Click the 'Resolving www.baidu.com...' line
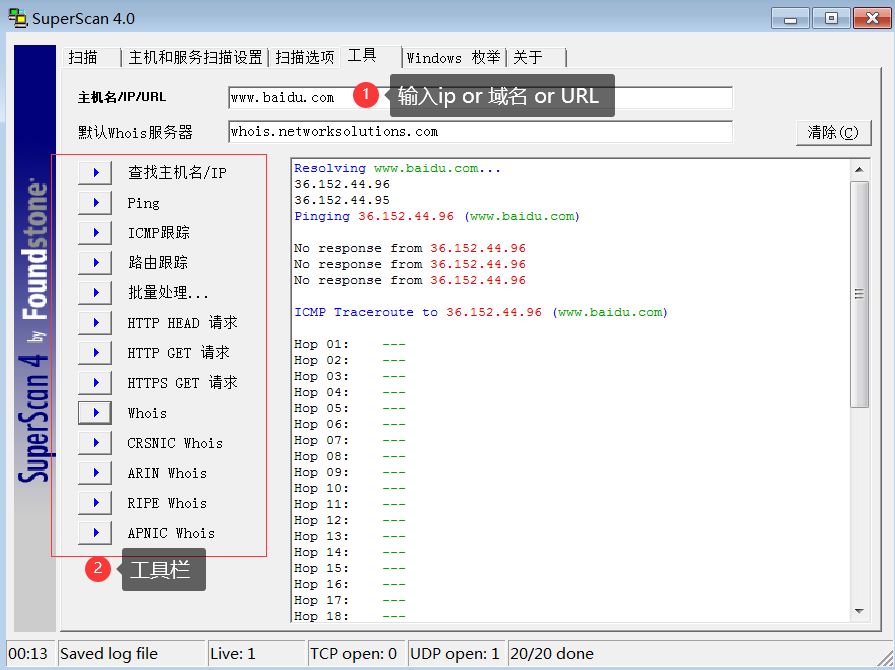 click(x=397, y=168)
